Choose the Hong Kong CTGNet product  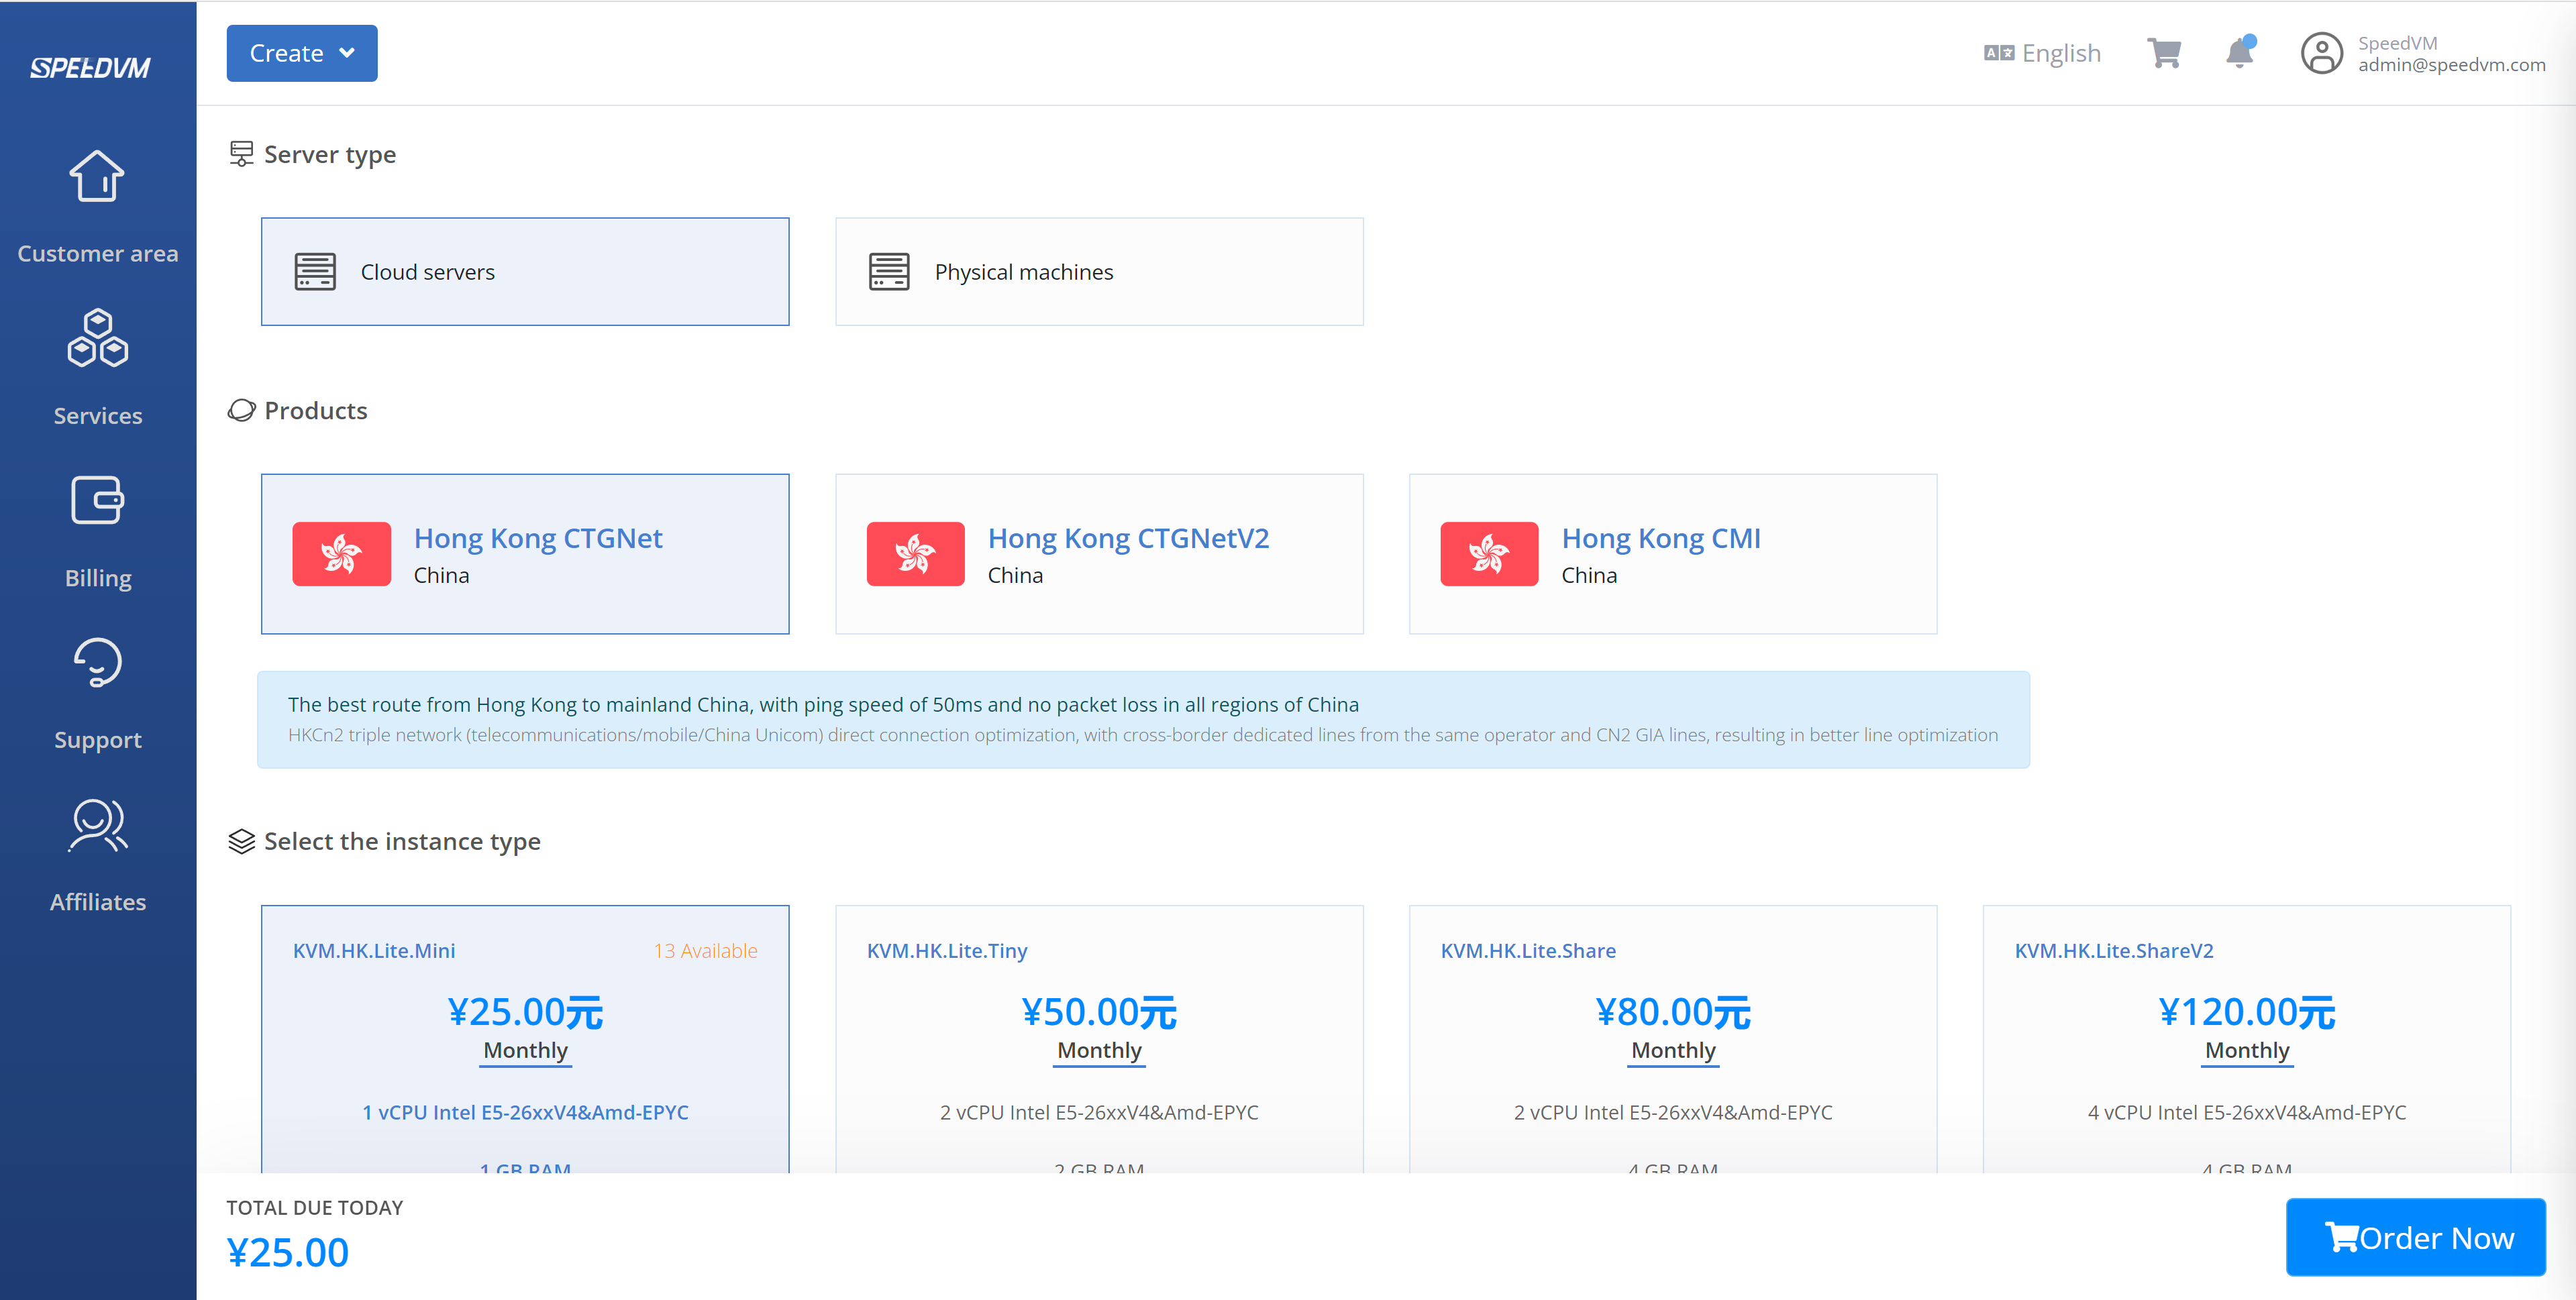point(525,554)
